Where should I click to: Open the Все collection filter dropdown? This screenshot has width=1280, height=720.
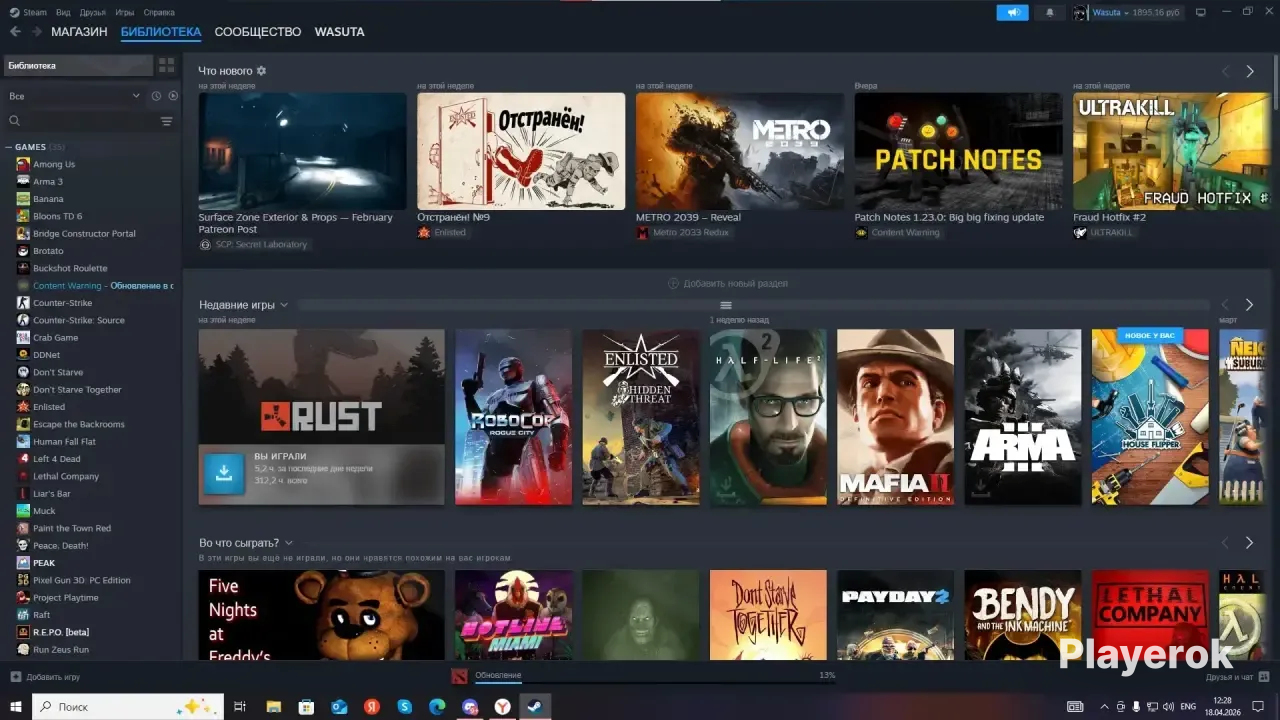(74, 96)
